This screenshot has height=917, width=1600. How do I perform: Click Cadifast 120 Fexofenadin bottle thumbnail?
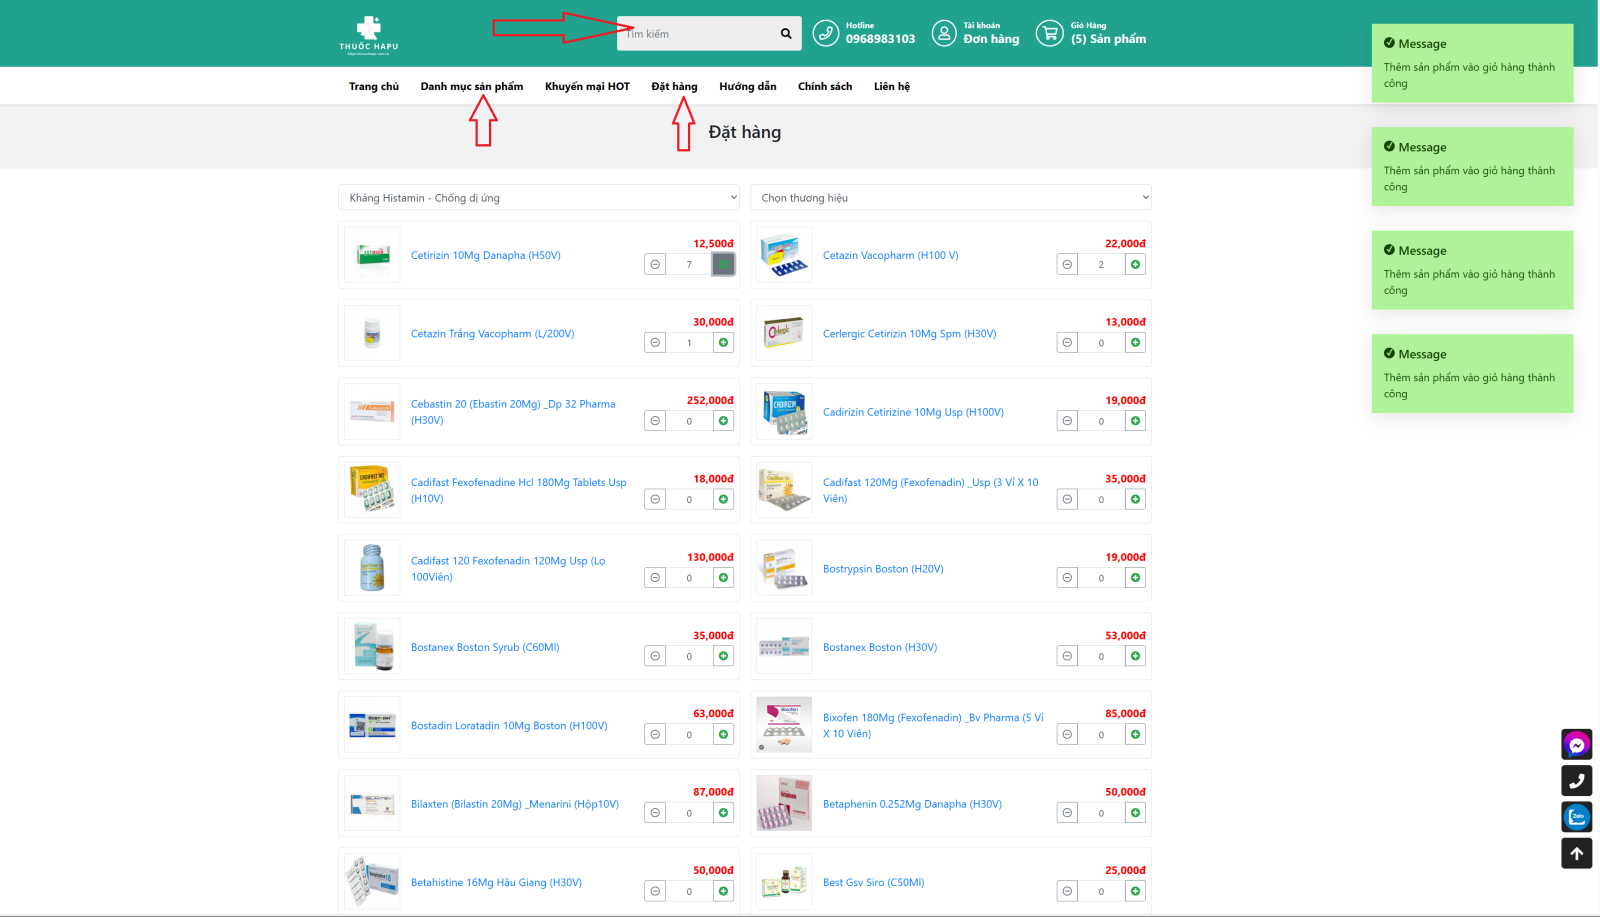[372, 568]
